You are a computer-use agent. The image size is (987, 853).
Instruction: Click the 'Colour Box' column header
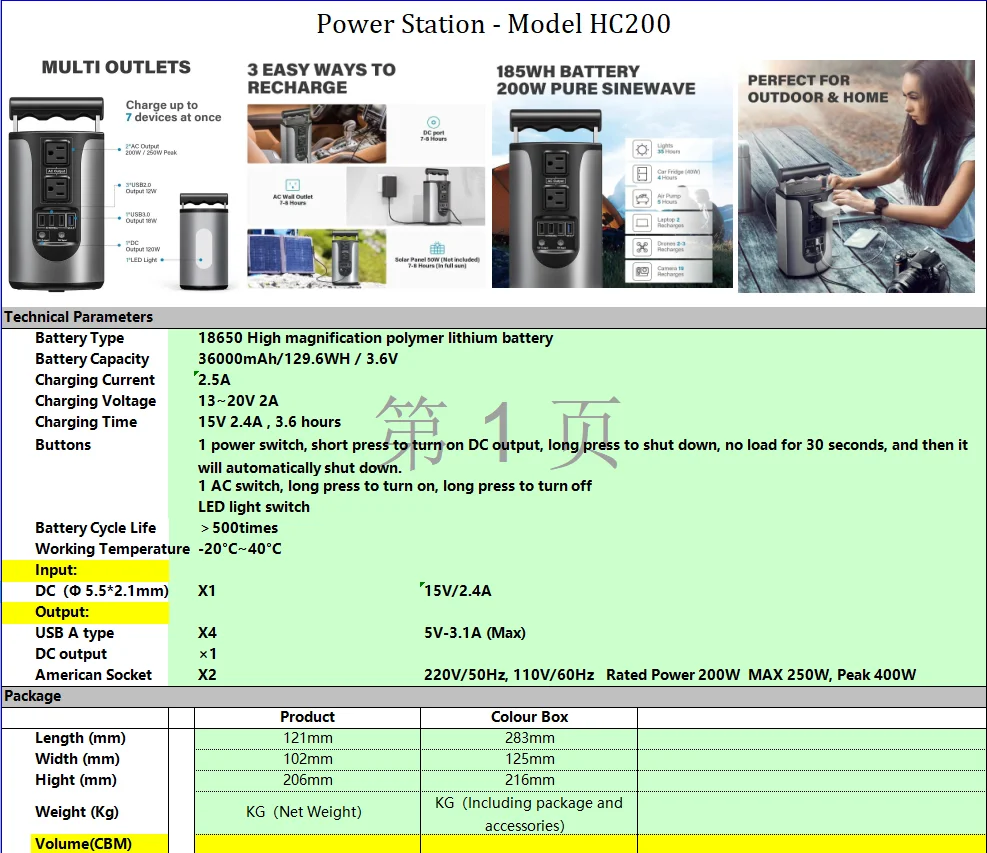[x=529, y=717]
